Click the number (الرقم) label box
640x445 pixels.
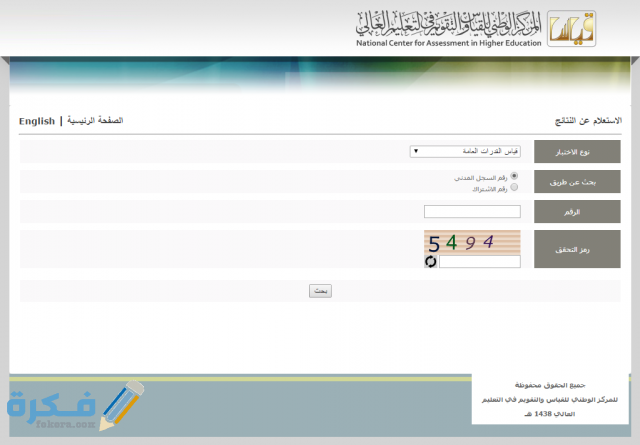point(577,211)
